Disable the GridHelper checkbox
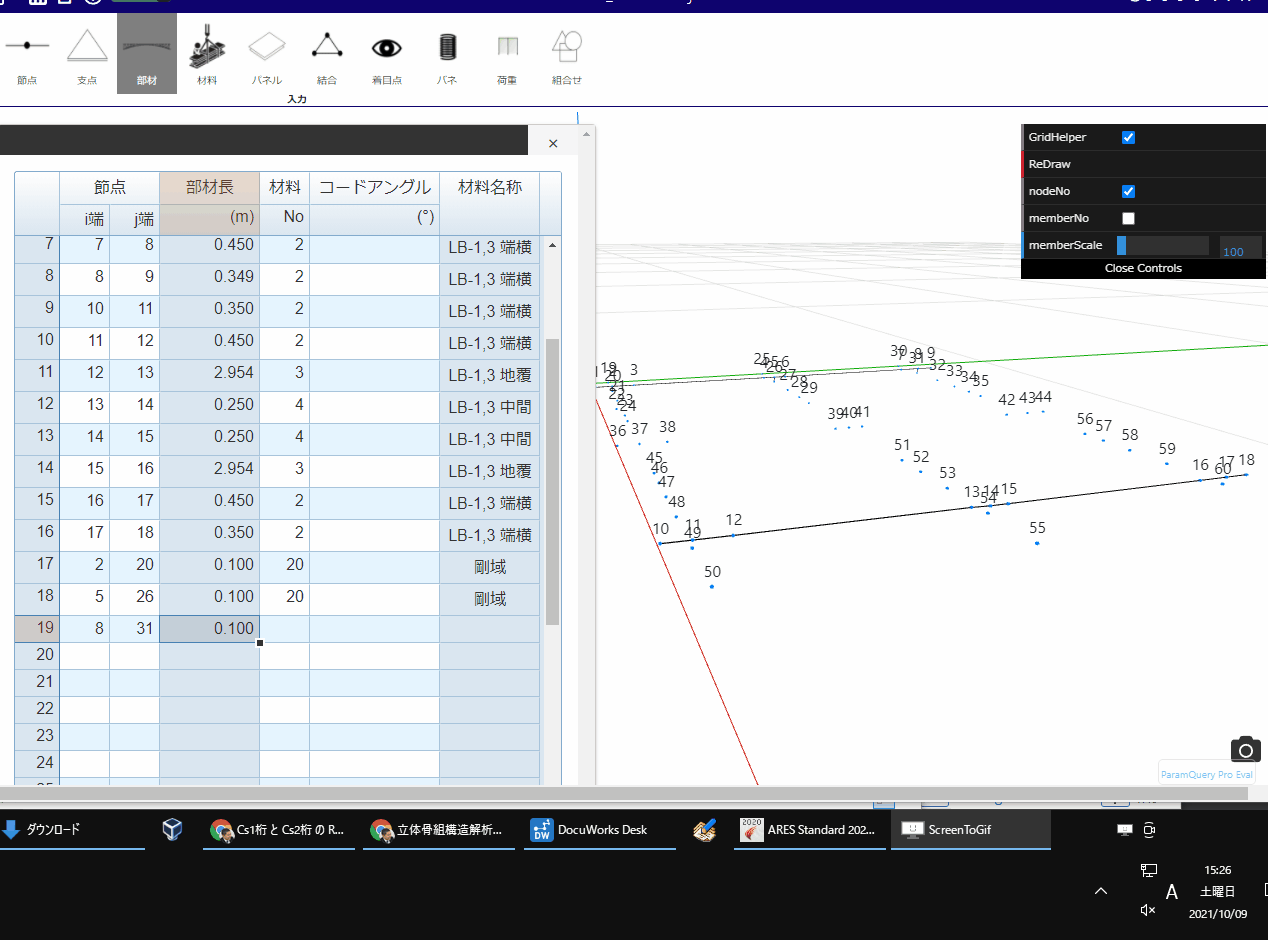This screenshot has width=1268, height=940. point(1128,137)
